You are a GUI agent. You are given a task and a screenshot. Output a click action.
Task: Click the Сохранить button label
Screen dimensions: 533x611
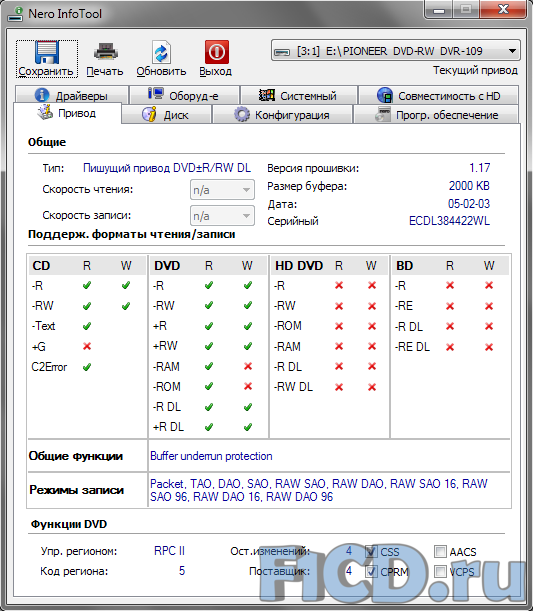click(46, 72)
